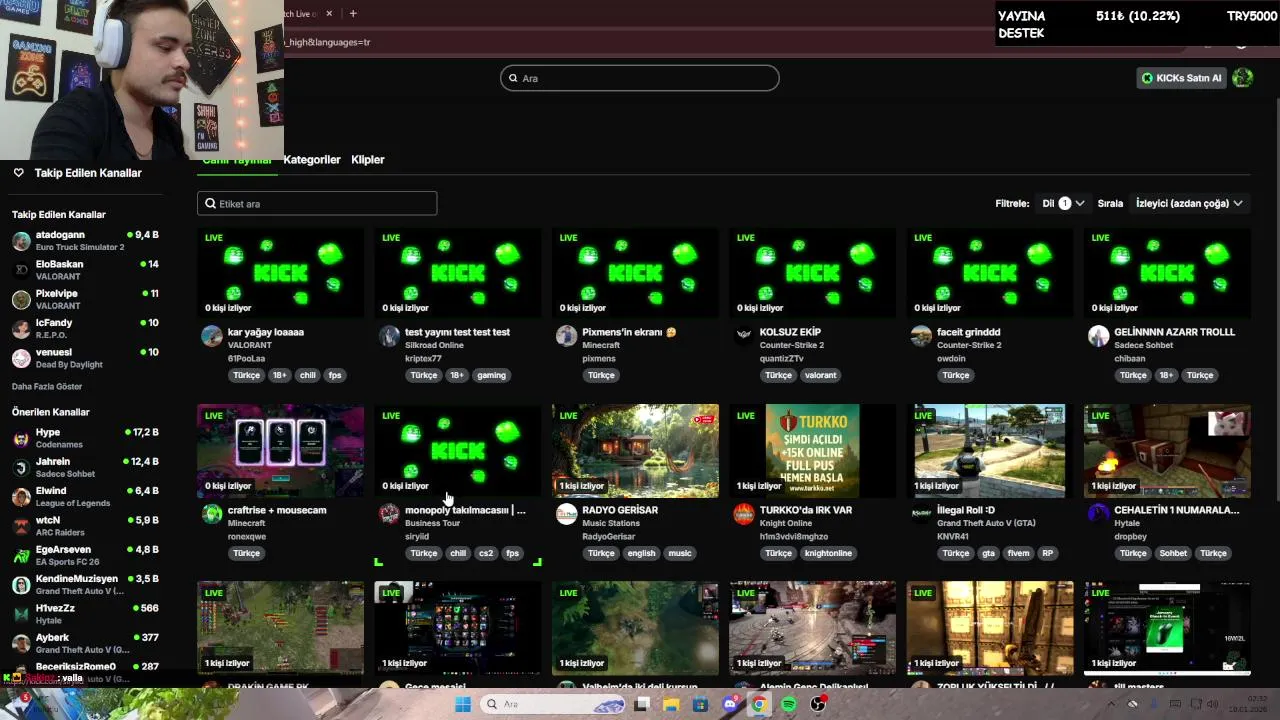Open Jahrein recommended channel
The width and height of the screenshot is (1280, 720).
[85, 467]
